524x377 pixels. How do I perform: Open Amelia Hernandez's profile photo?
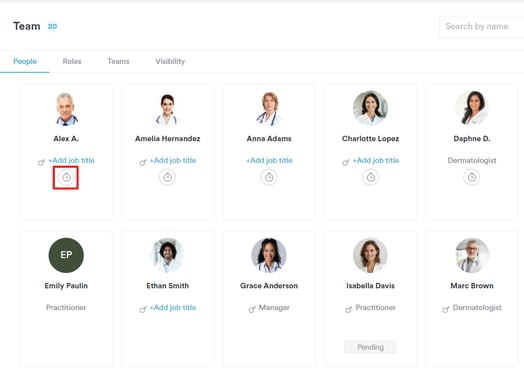tap(167, 109)
